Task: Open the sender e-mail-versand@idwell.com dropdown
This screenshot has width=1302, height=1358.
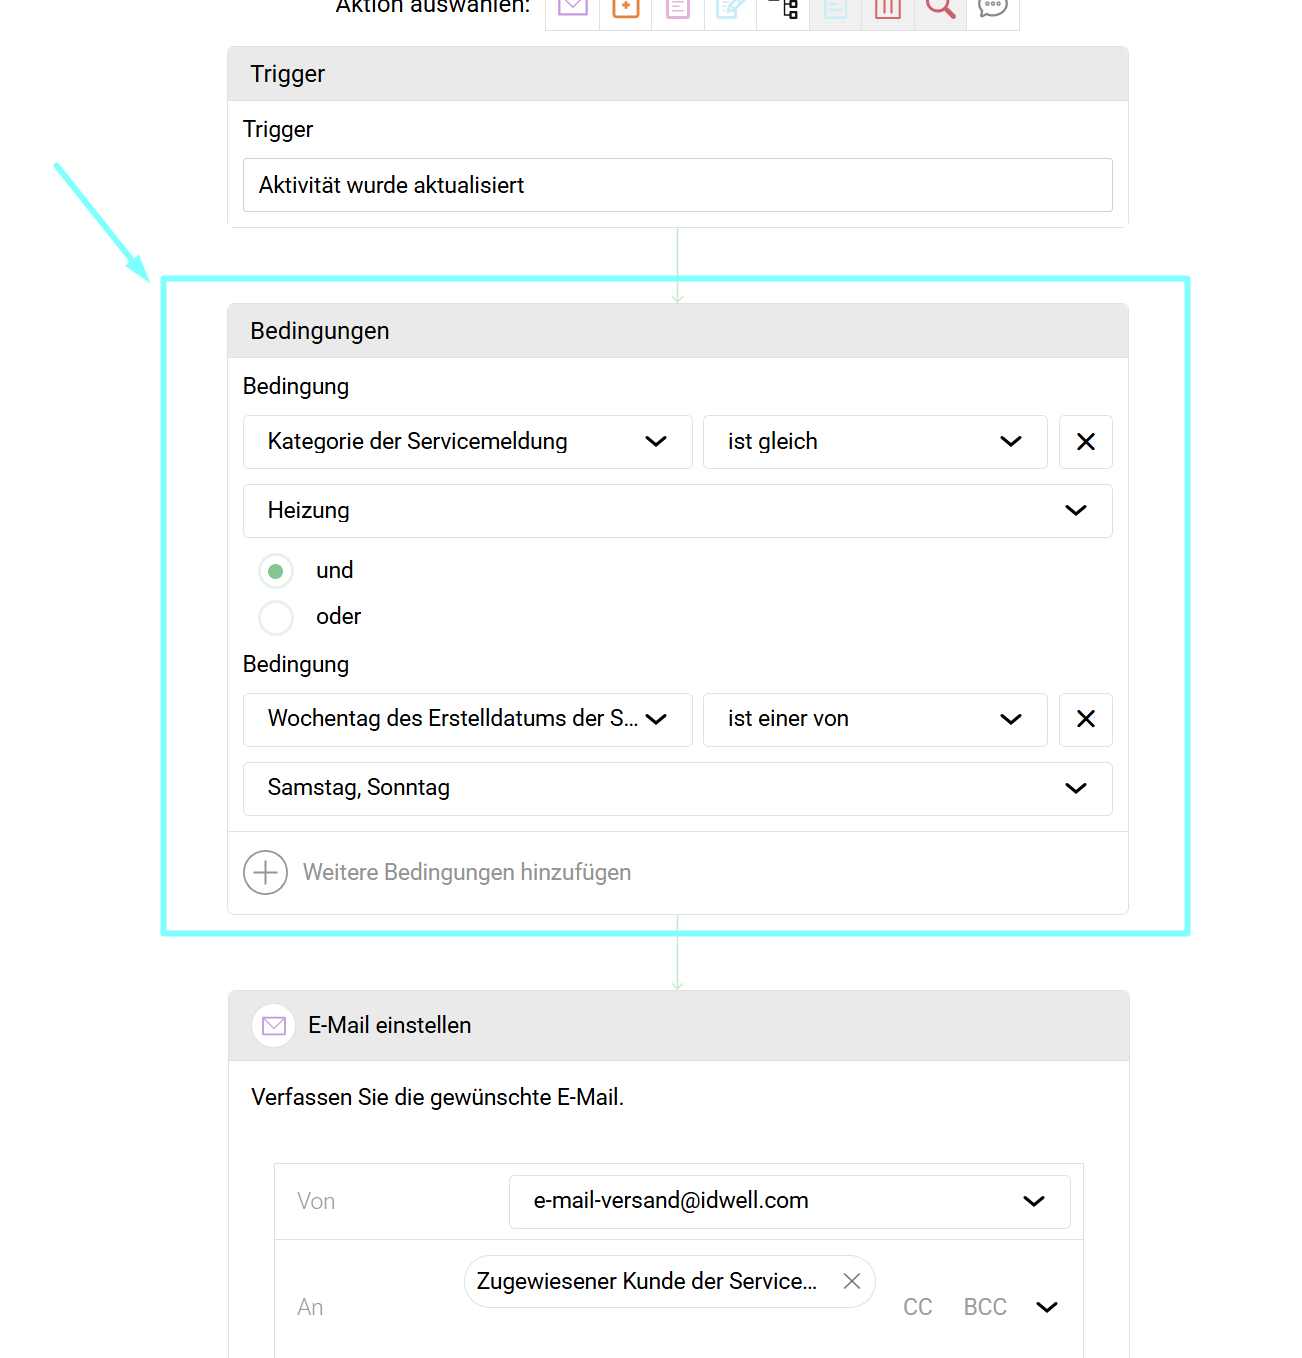Action: pos(789,1201)
